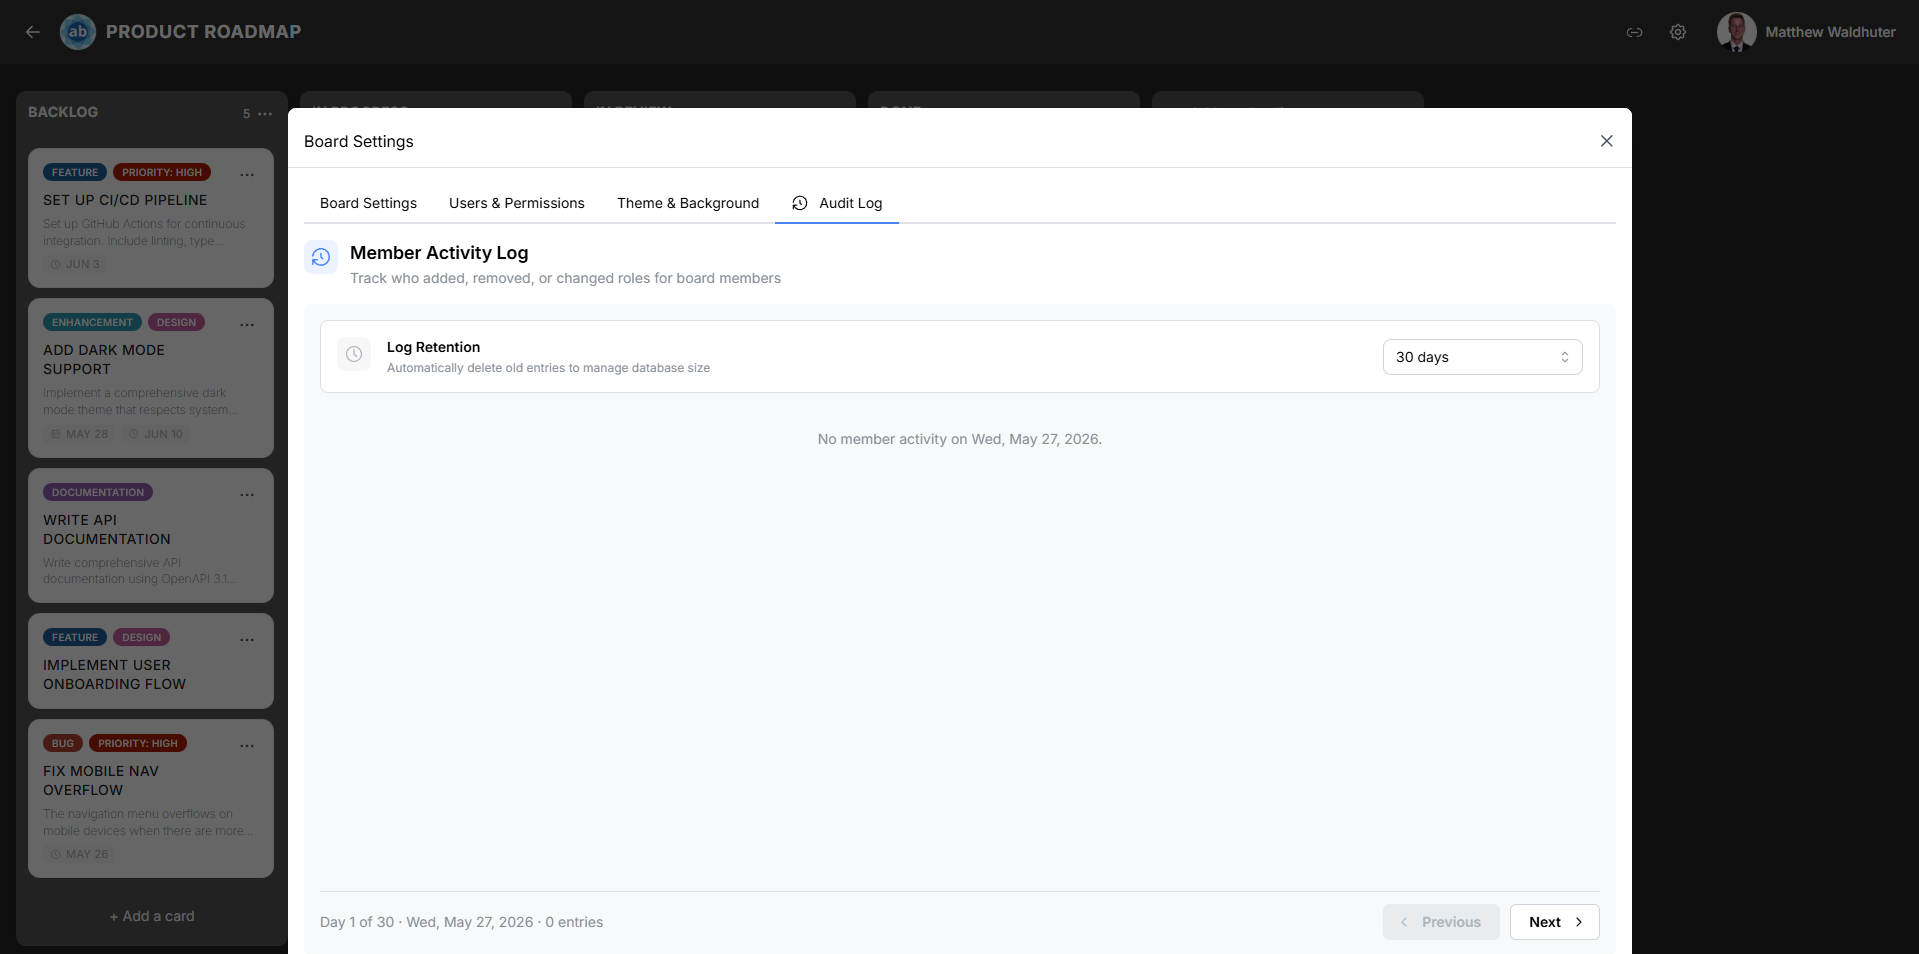Click the No member activity message
The height and width of the screenshot is (954, 1919).
tap(960, 439)
